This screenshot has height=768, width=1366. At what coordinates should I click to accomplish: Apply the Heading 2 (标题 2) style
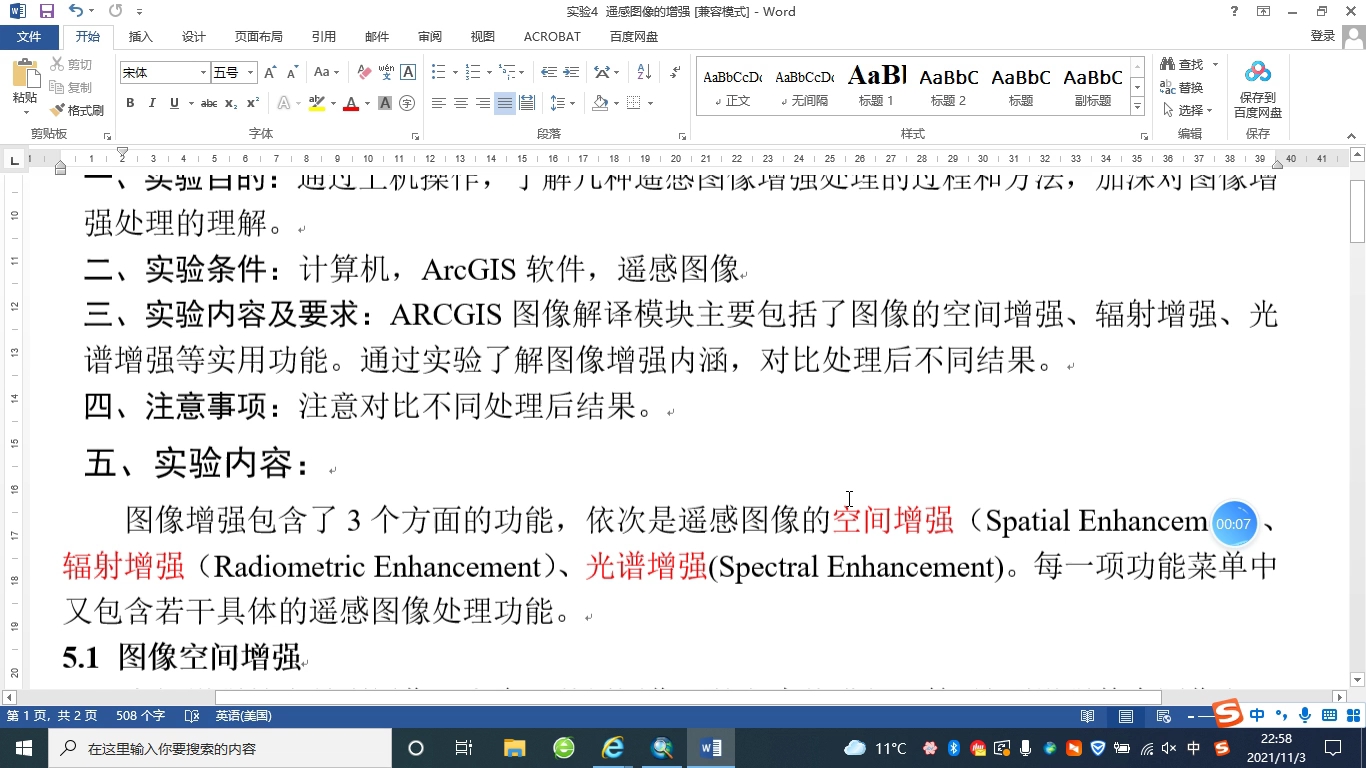pos(949,86)
